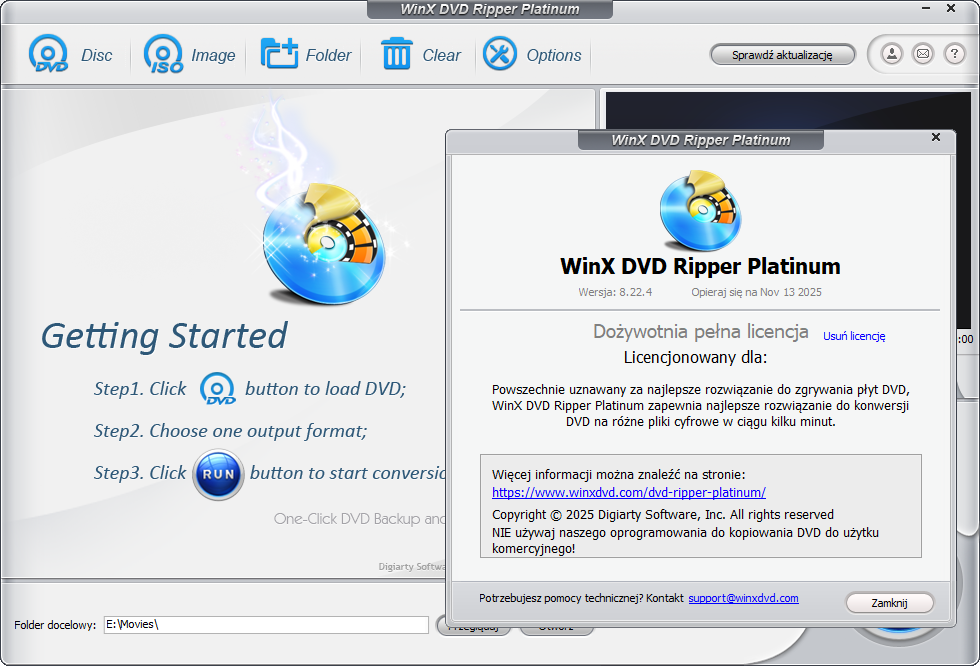Viewport: 980px width, 666px height.
Task: Click the Opieraj się na Nov 13 2025 text
Action: click(x=756, y=292)
